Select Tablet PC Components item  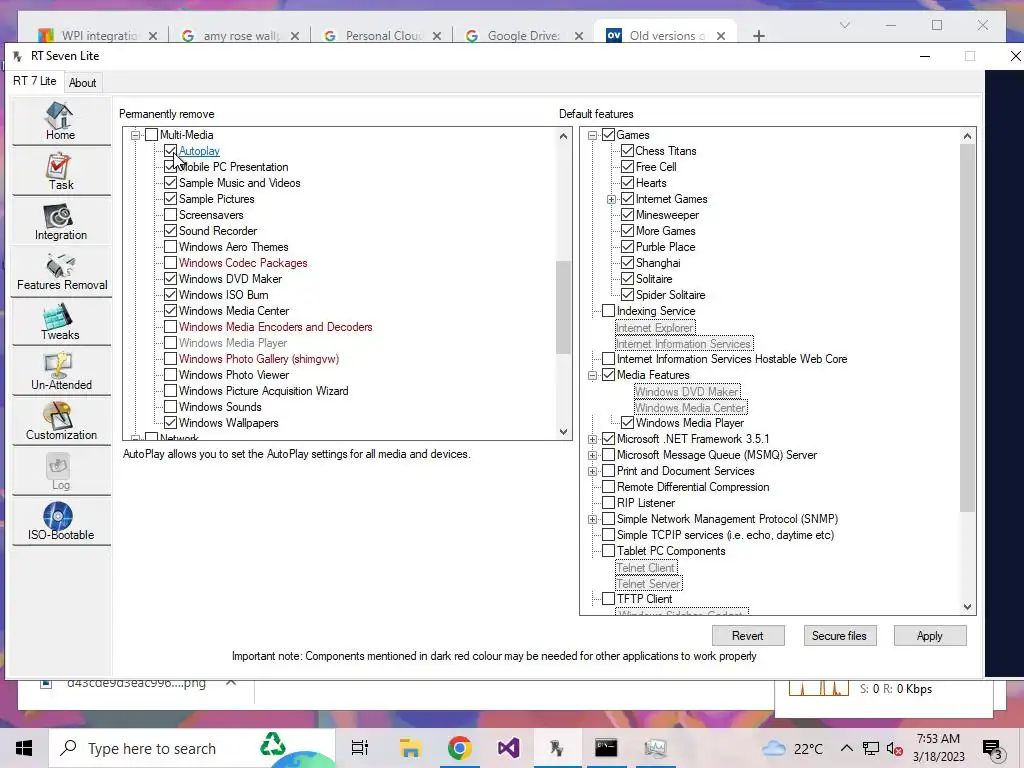click(x=671, y=551)
